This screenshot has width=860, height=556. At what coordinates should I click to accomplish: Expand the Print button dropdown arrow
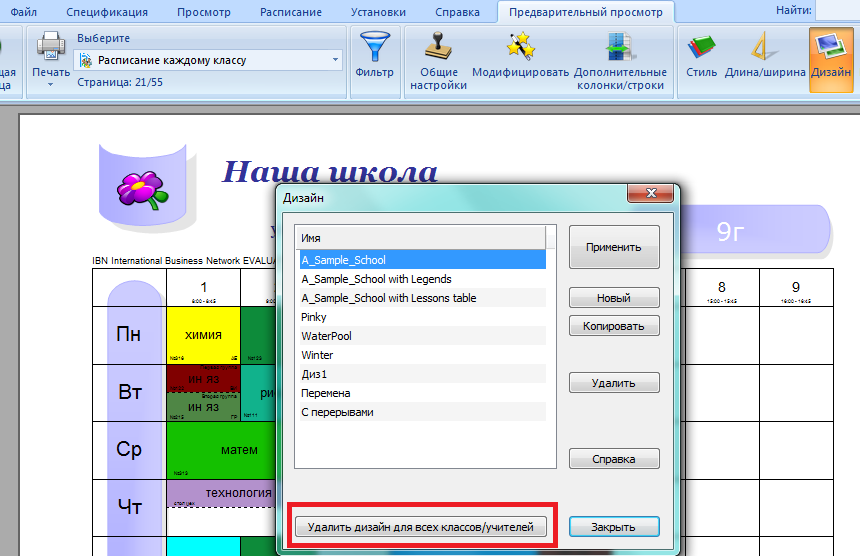click(50, 85)
